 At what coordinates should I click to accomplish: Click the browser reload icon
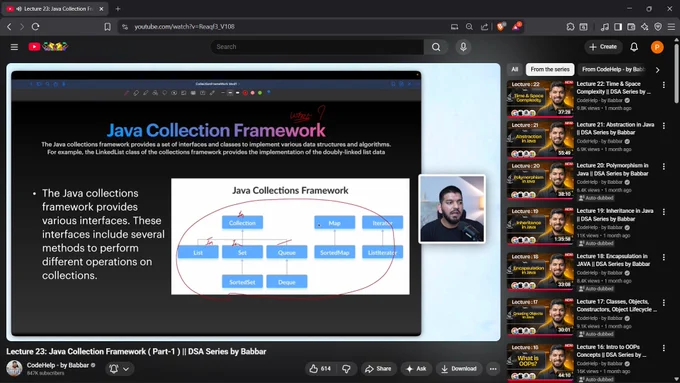pos(36,26)
